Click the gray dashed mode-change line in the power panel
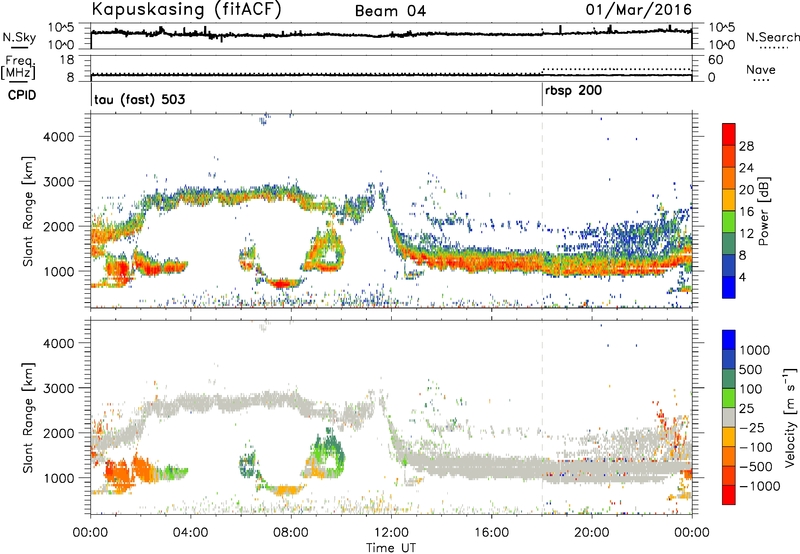 tap(542, 211)
